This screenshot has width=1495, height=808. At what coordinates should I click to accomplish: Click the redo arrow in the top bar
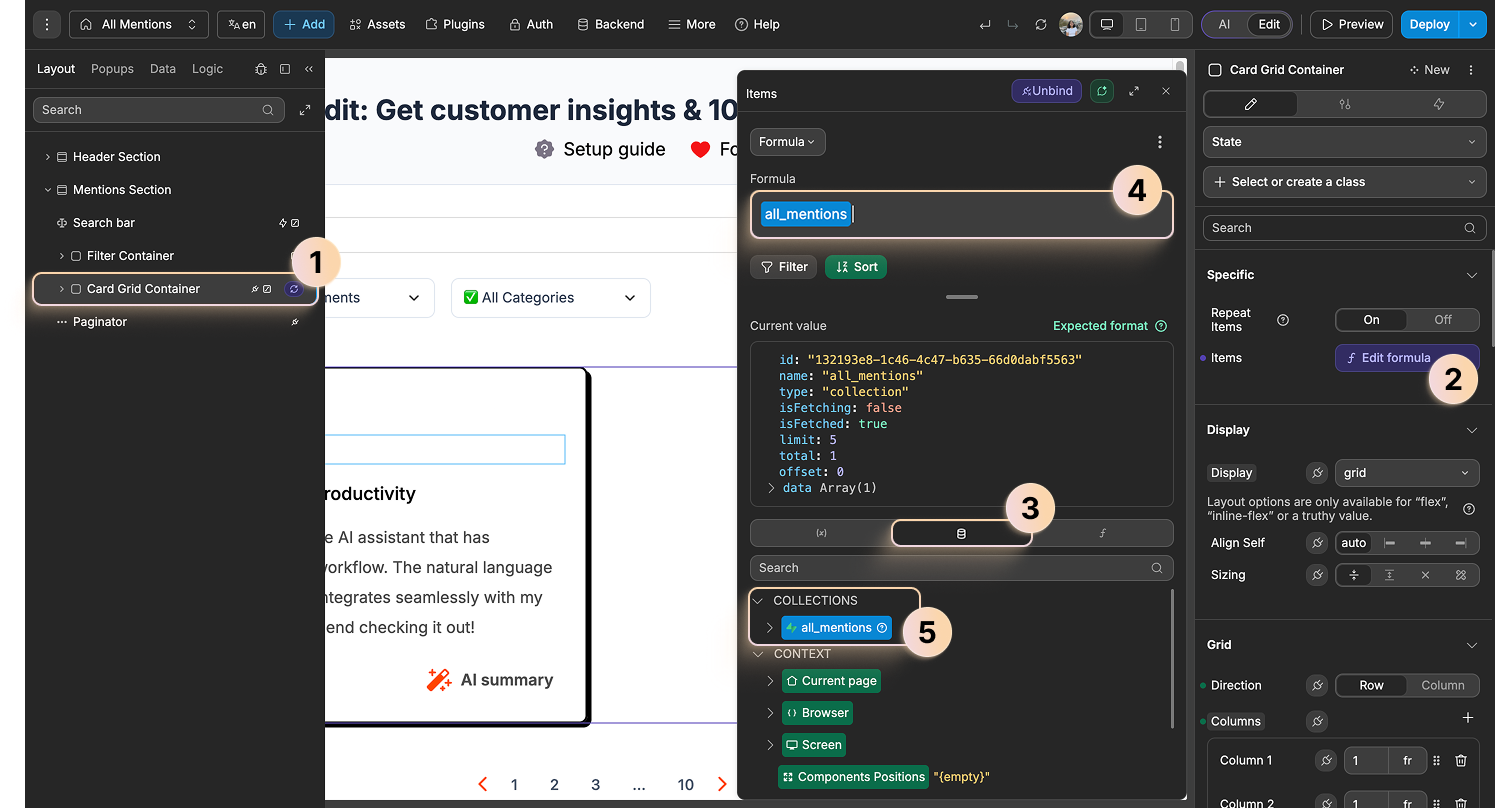point(1013,24)
